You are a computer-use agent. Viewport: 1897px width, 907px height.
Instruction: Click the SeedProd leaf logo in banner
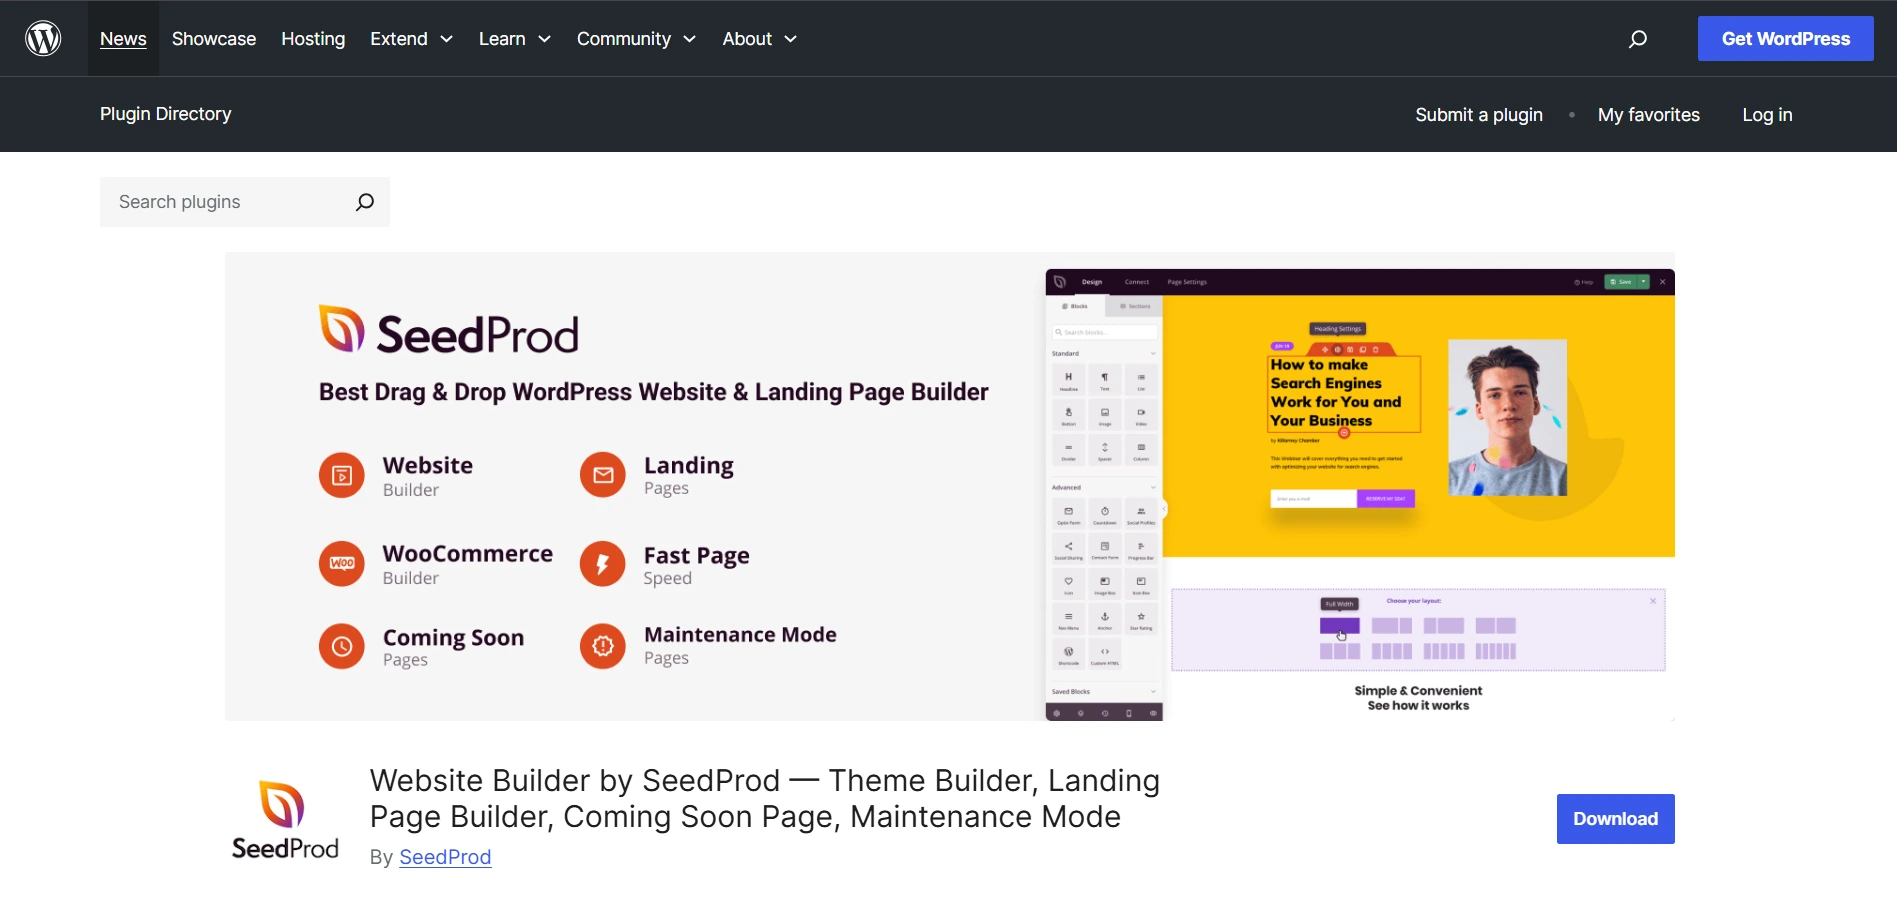(342, 329)
